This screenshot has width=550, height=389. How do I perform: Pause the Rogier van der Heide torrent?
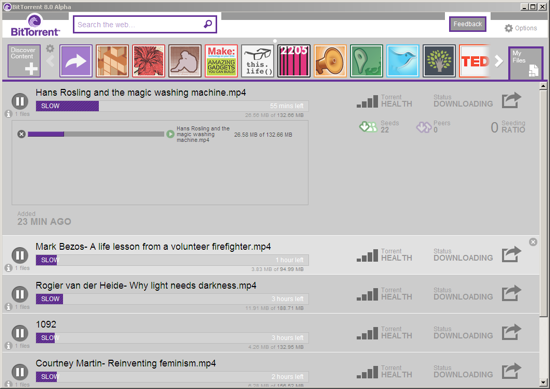tap(20, 294)
